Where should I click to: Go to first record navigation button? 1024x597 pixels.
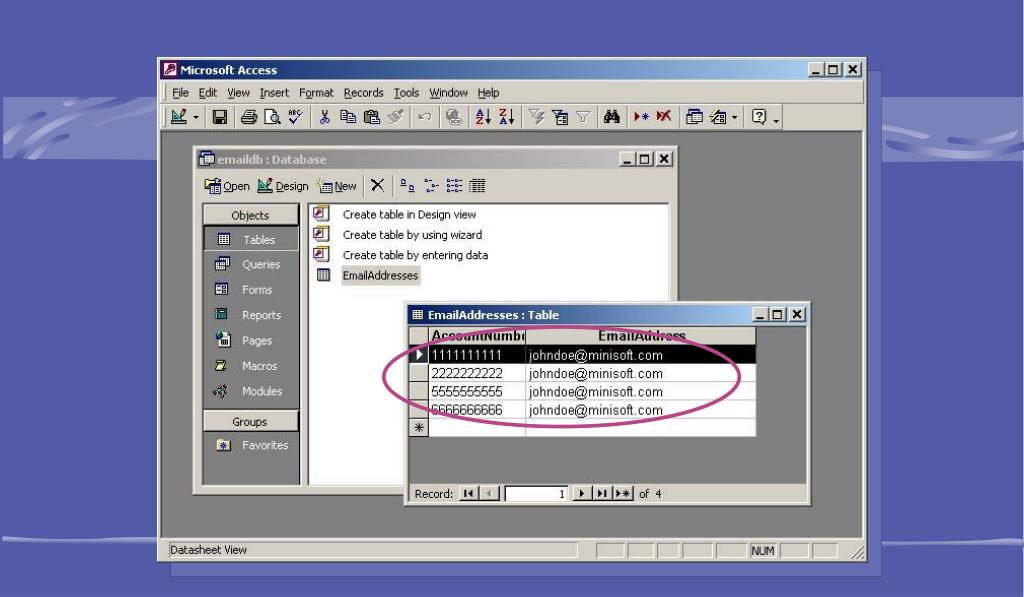pos(469,494)
